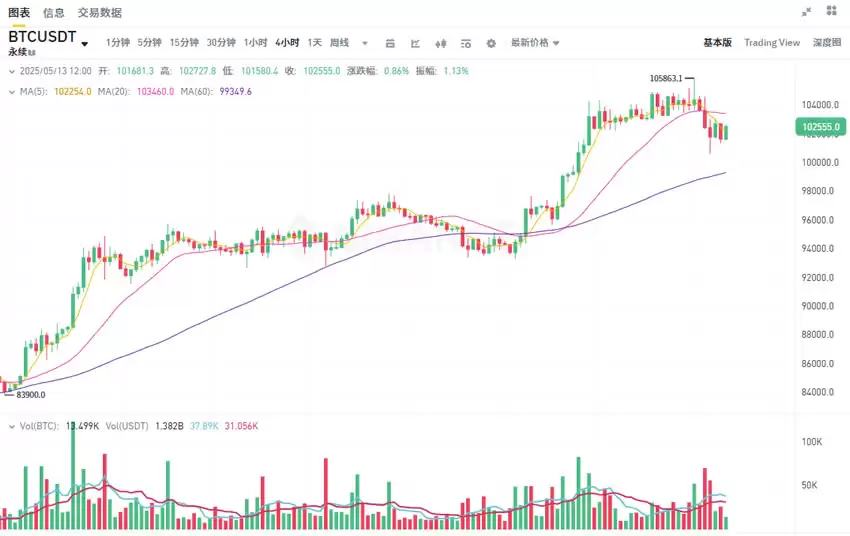The width and height of the screenshot is (850, 536).
Task: Open the chart settings gear icon
Action: point(491,43)
